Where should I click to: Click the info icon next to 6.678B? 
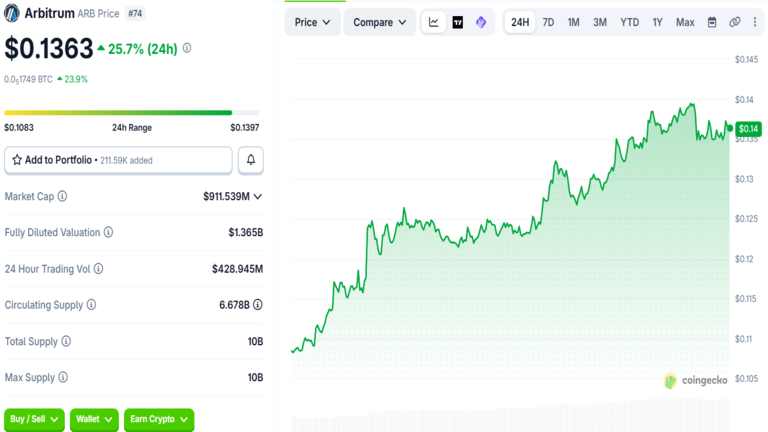[x=258, y=305]
